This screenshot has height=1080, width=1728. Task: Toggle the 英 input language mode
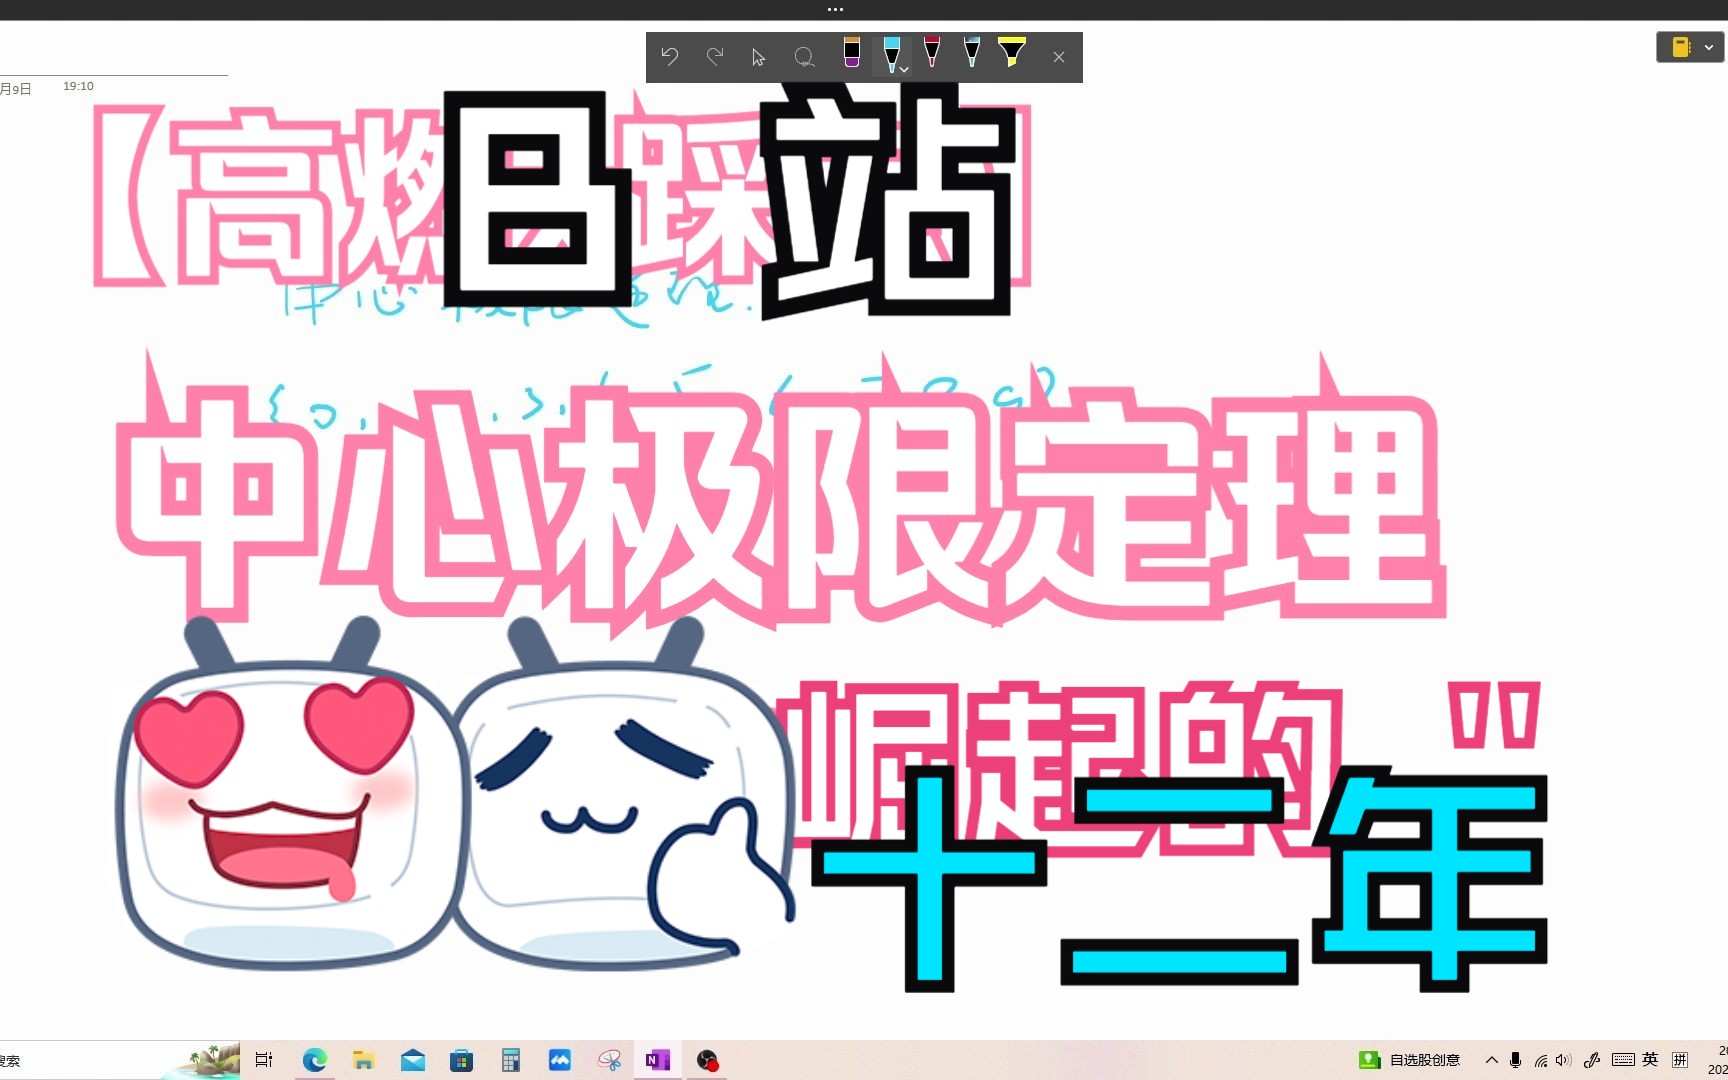[x=1650, y=1060]
